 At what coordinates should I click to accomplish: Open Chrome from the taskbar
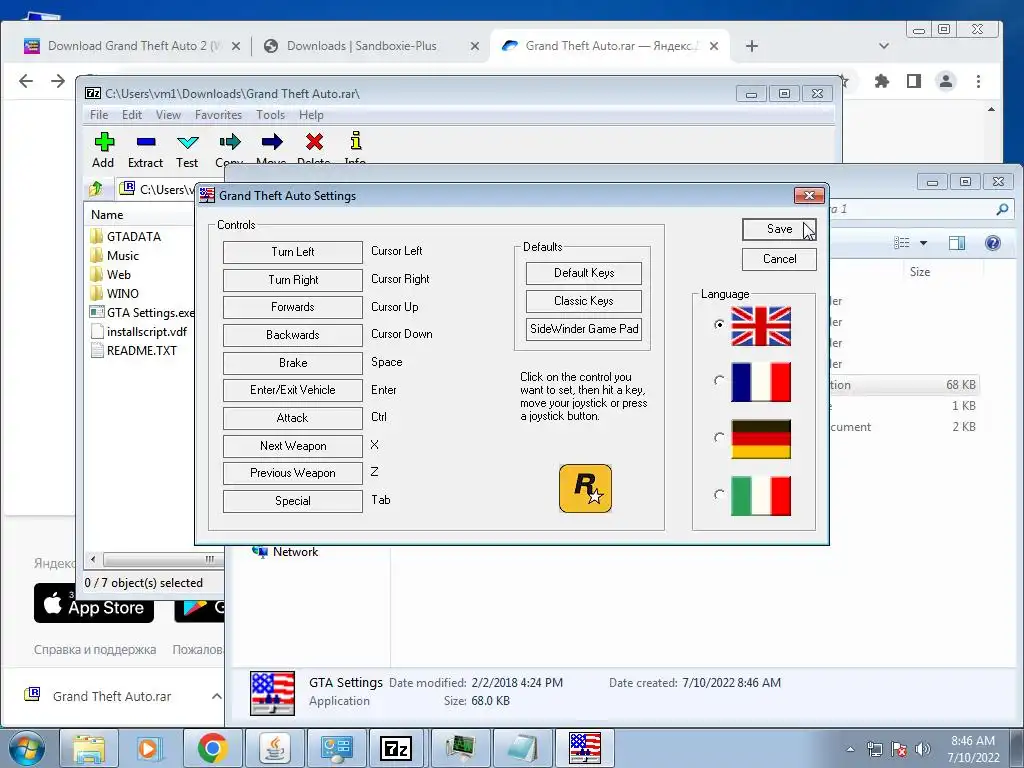tap(213, 748)
